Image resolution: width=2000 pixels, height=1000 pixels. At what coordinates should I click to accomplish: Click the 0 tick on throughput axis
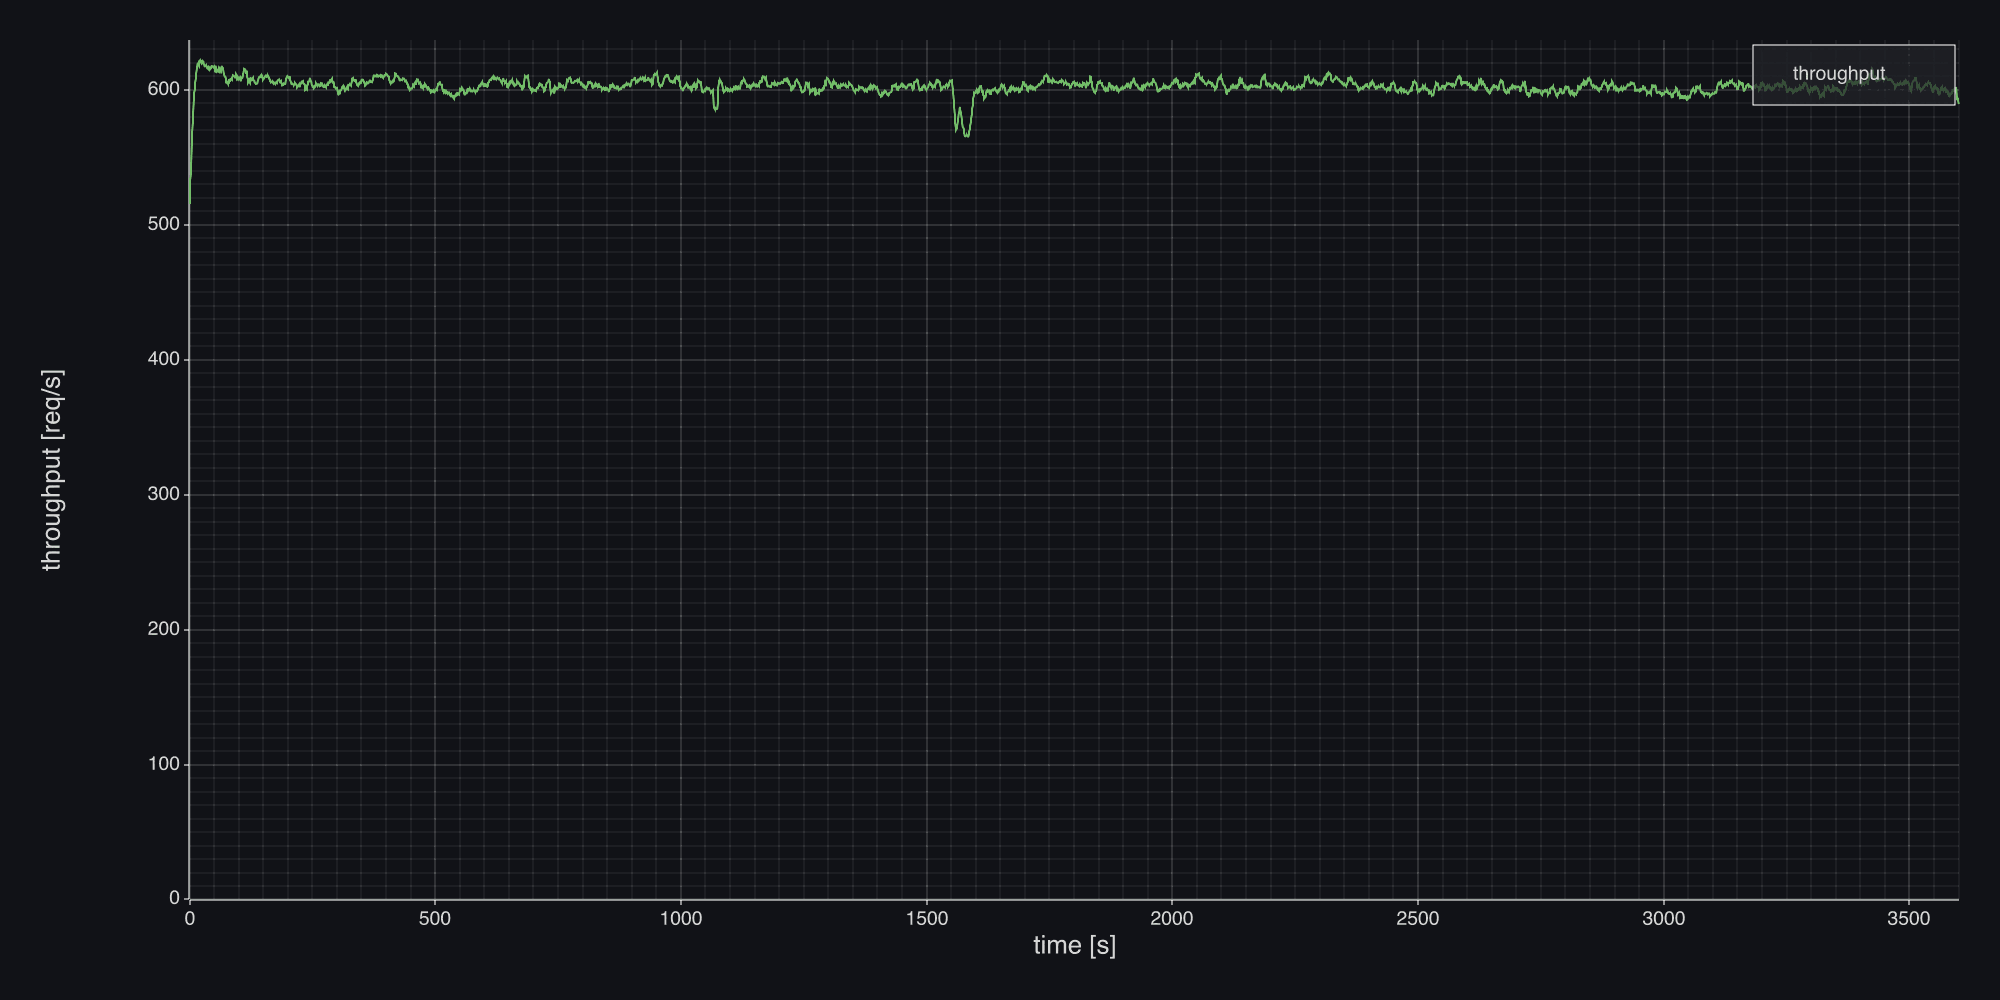tap(174, 898)
